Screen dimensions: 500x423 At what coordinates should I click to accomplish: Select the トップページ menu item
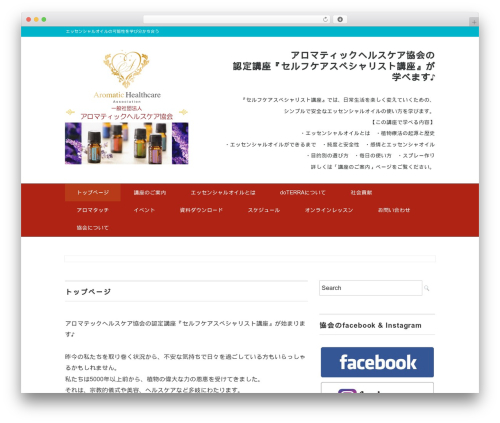pos(93,192)
